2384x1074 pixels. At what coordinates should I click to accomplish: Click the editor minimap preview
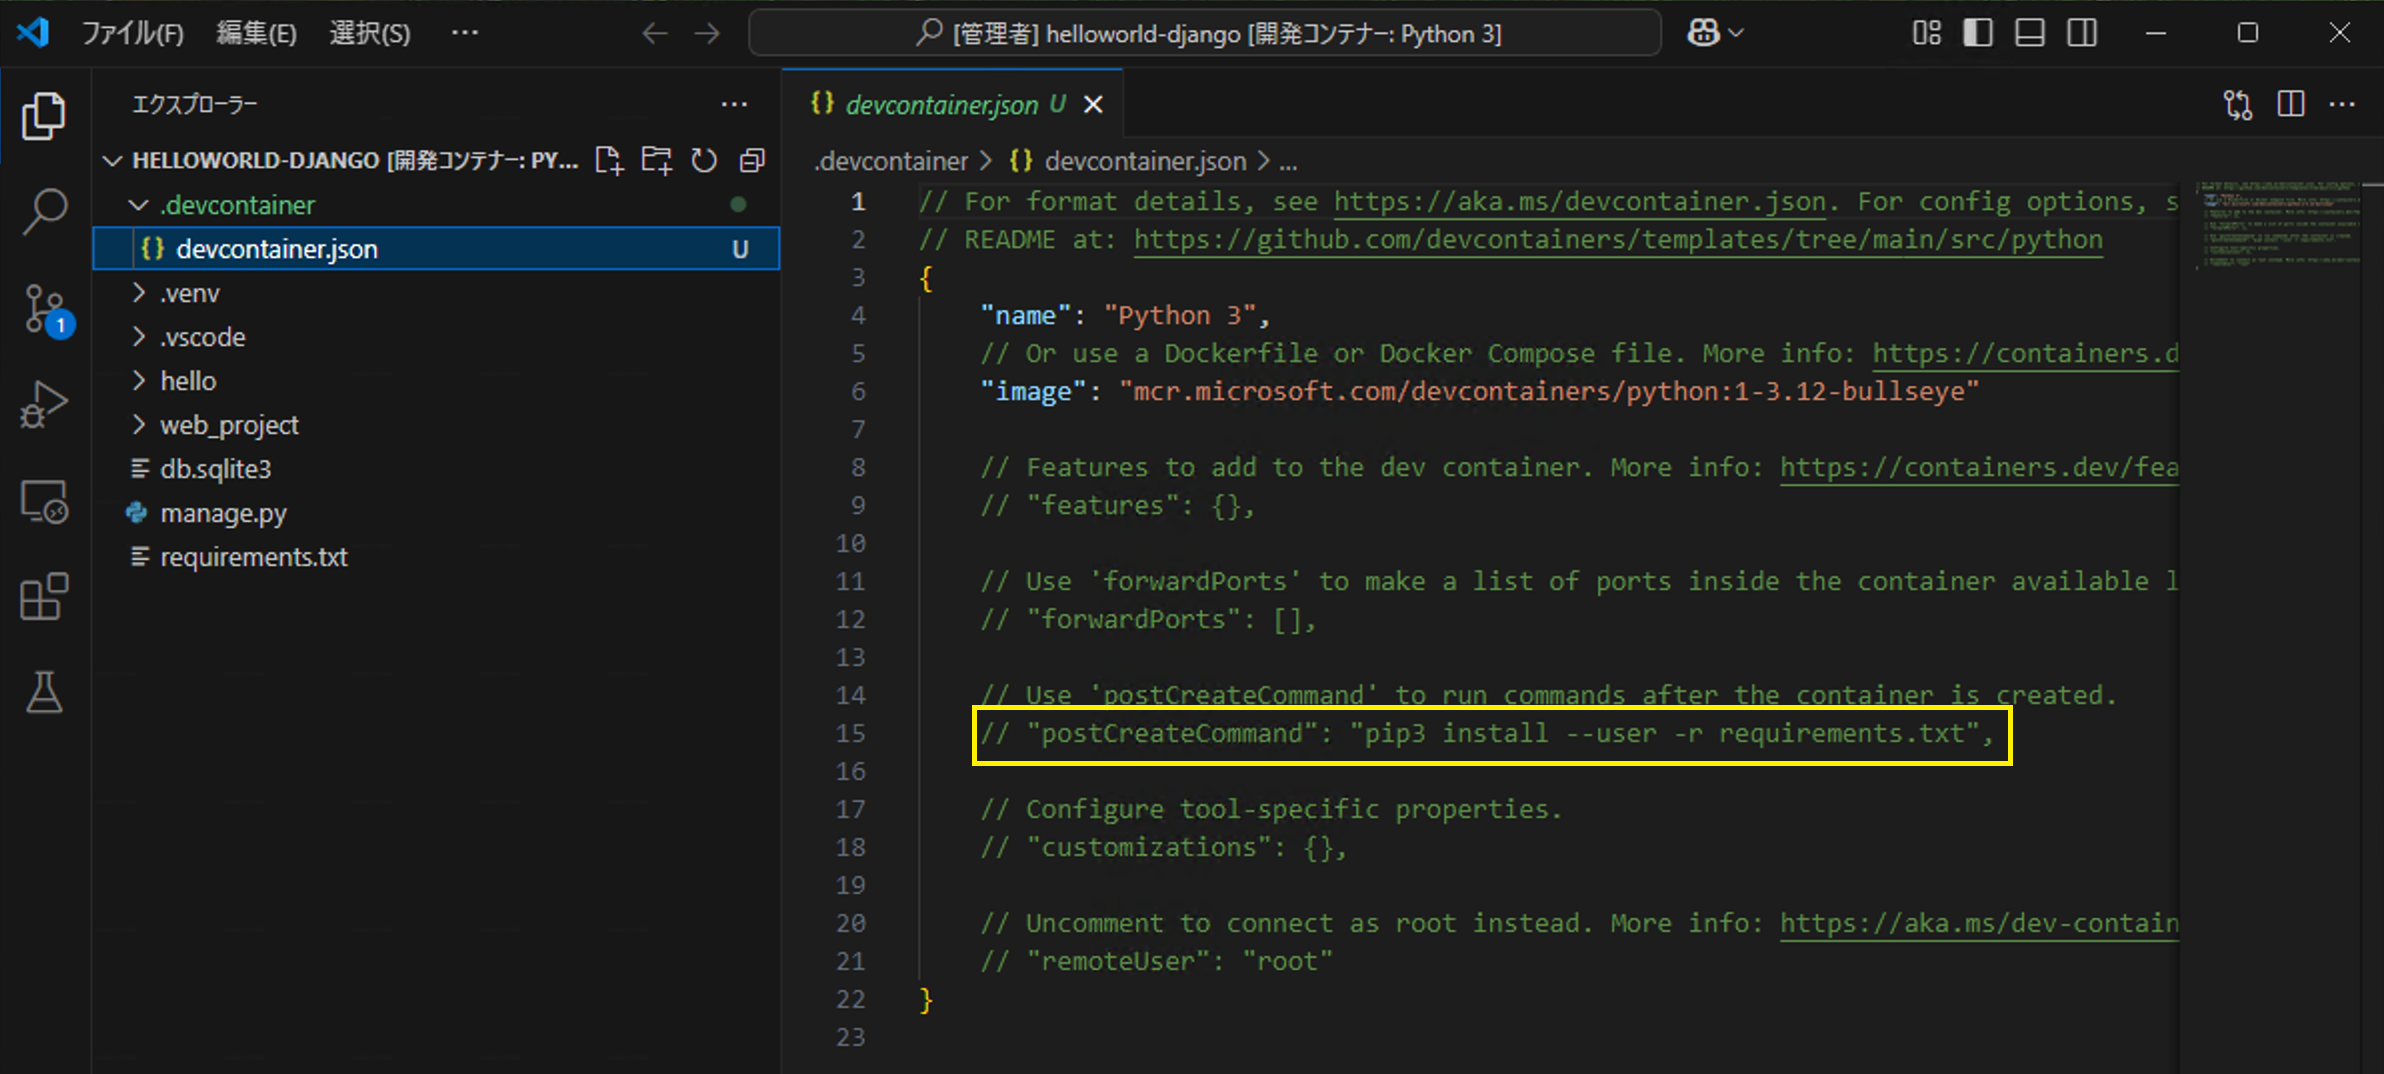[x=2278, y=225]
